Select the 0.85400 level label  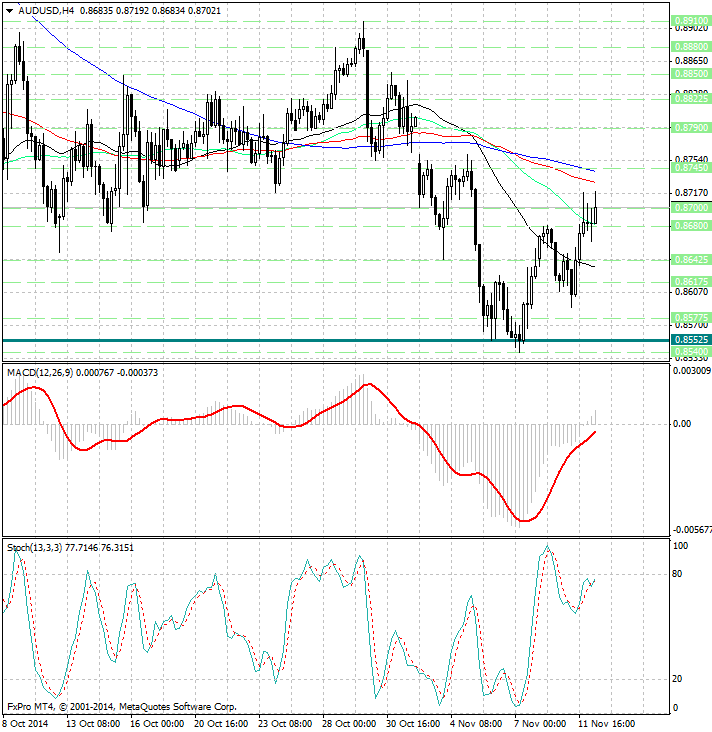[691, 351]
